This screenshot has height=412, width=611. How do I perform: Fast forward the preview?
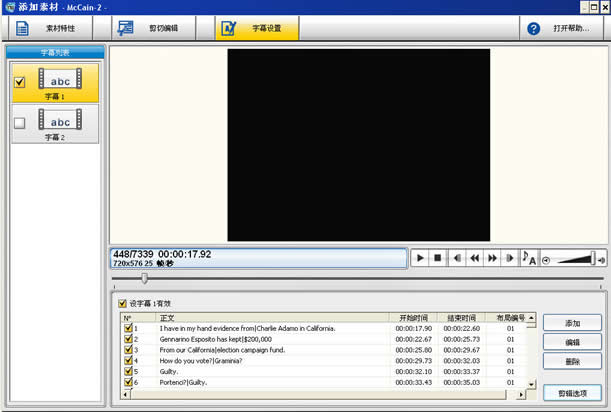[492, 258]
